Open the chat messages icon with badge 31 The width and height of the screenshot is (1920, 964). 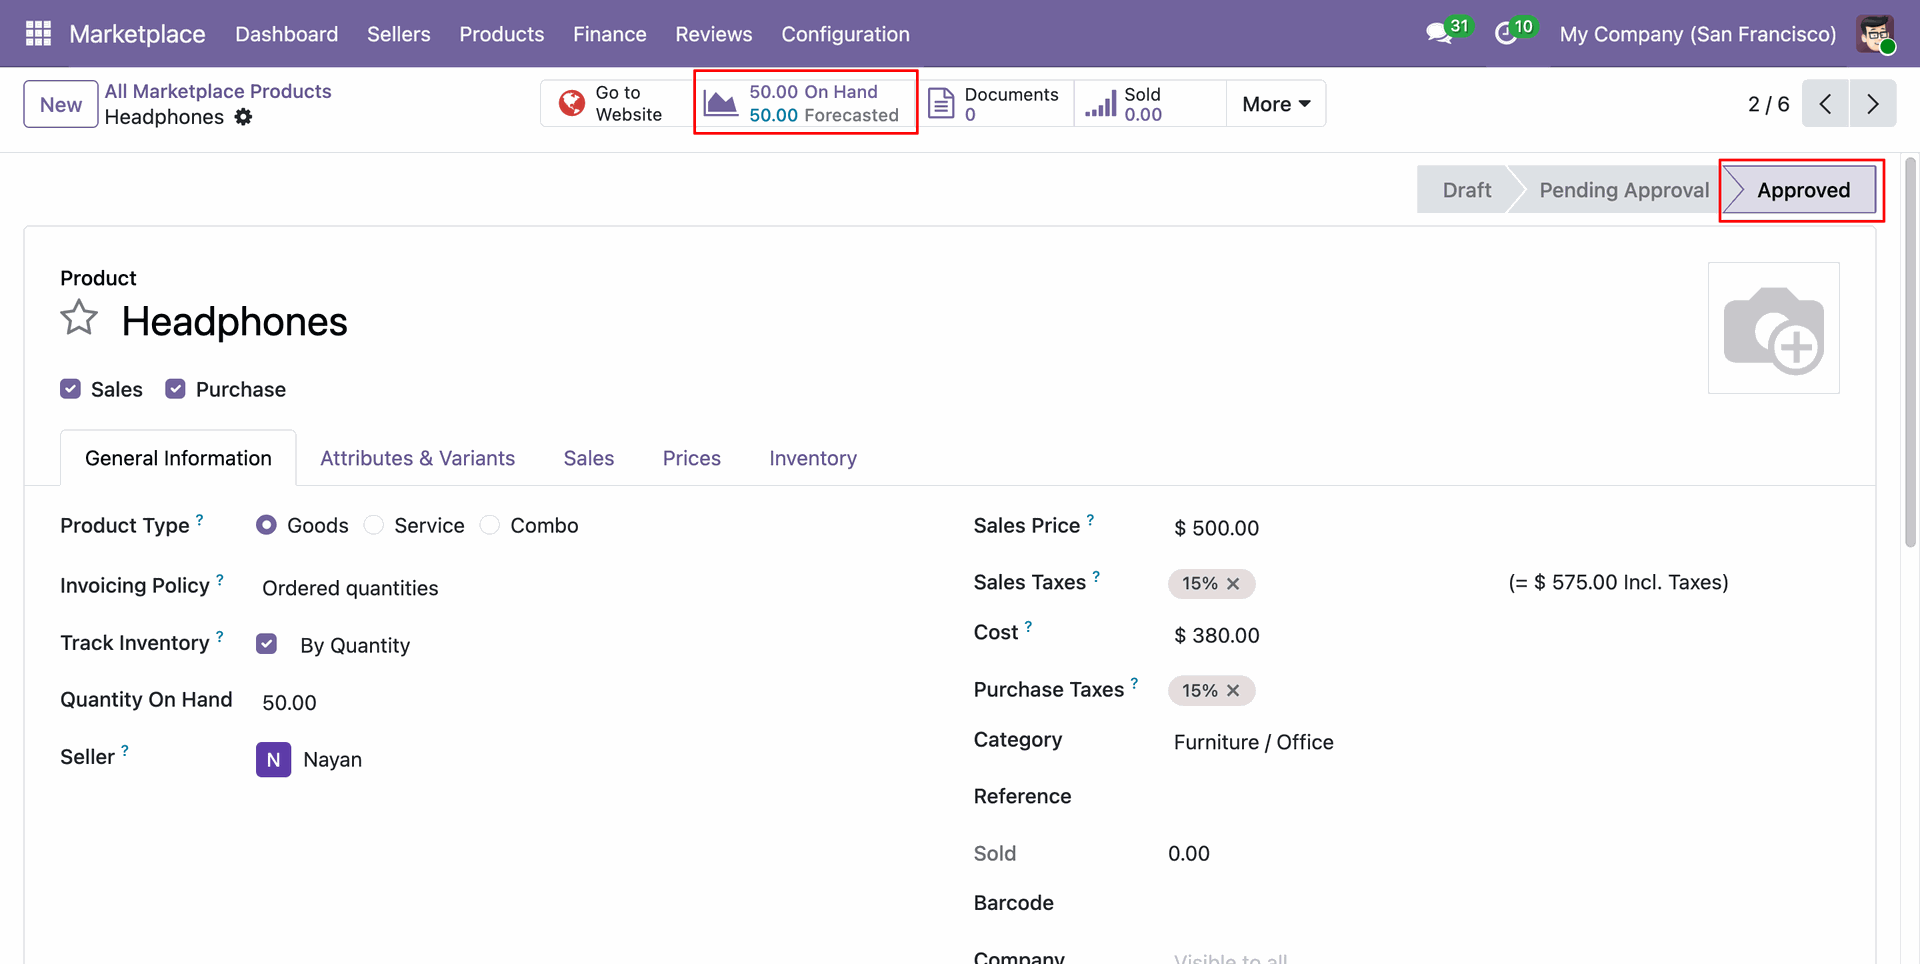1440,34
